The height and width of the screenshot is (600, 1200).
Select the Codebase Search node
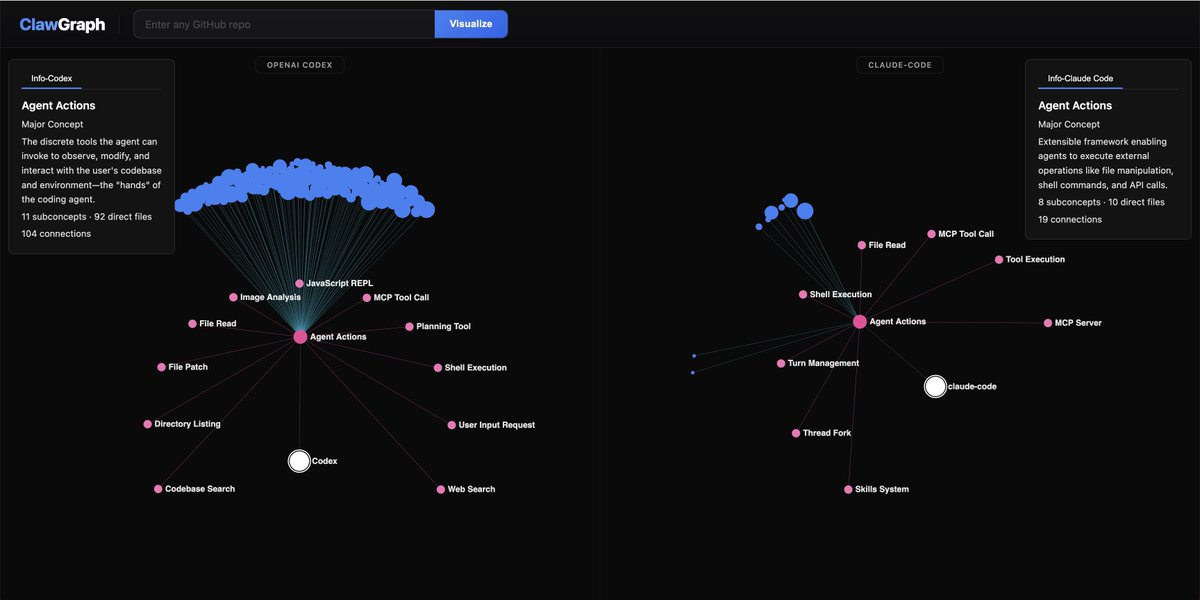158,489
